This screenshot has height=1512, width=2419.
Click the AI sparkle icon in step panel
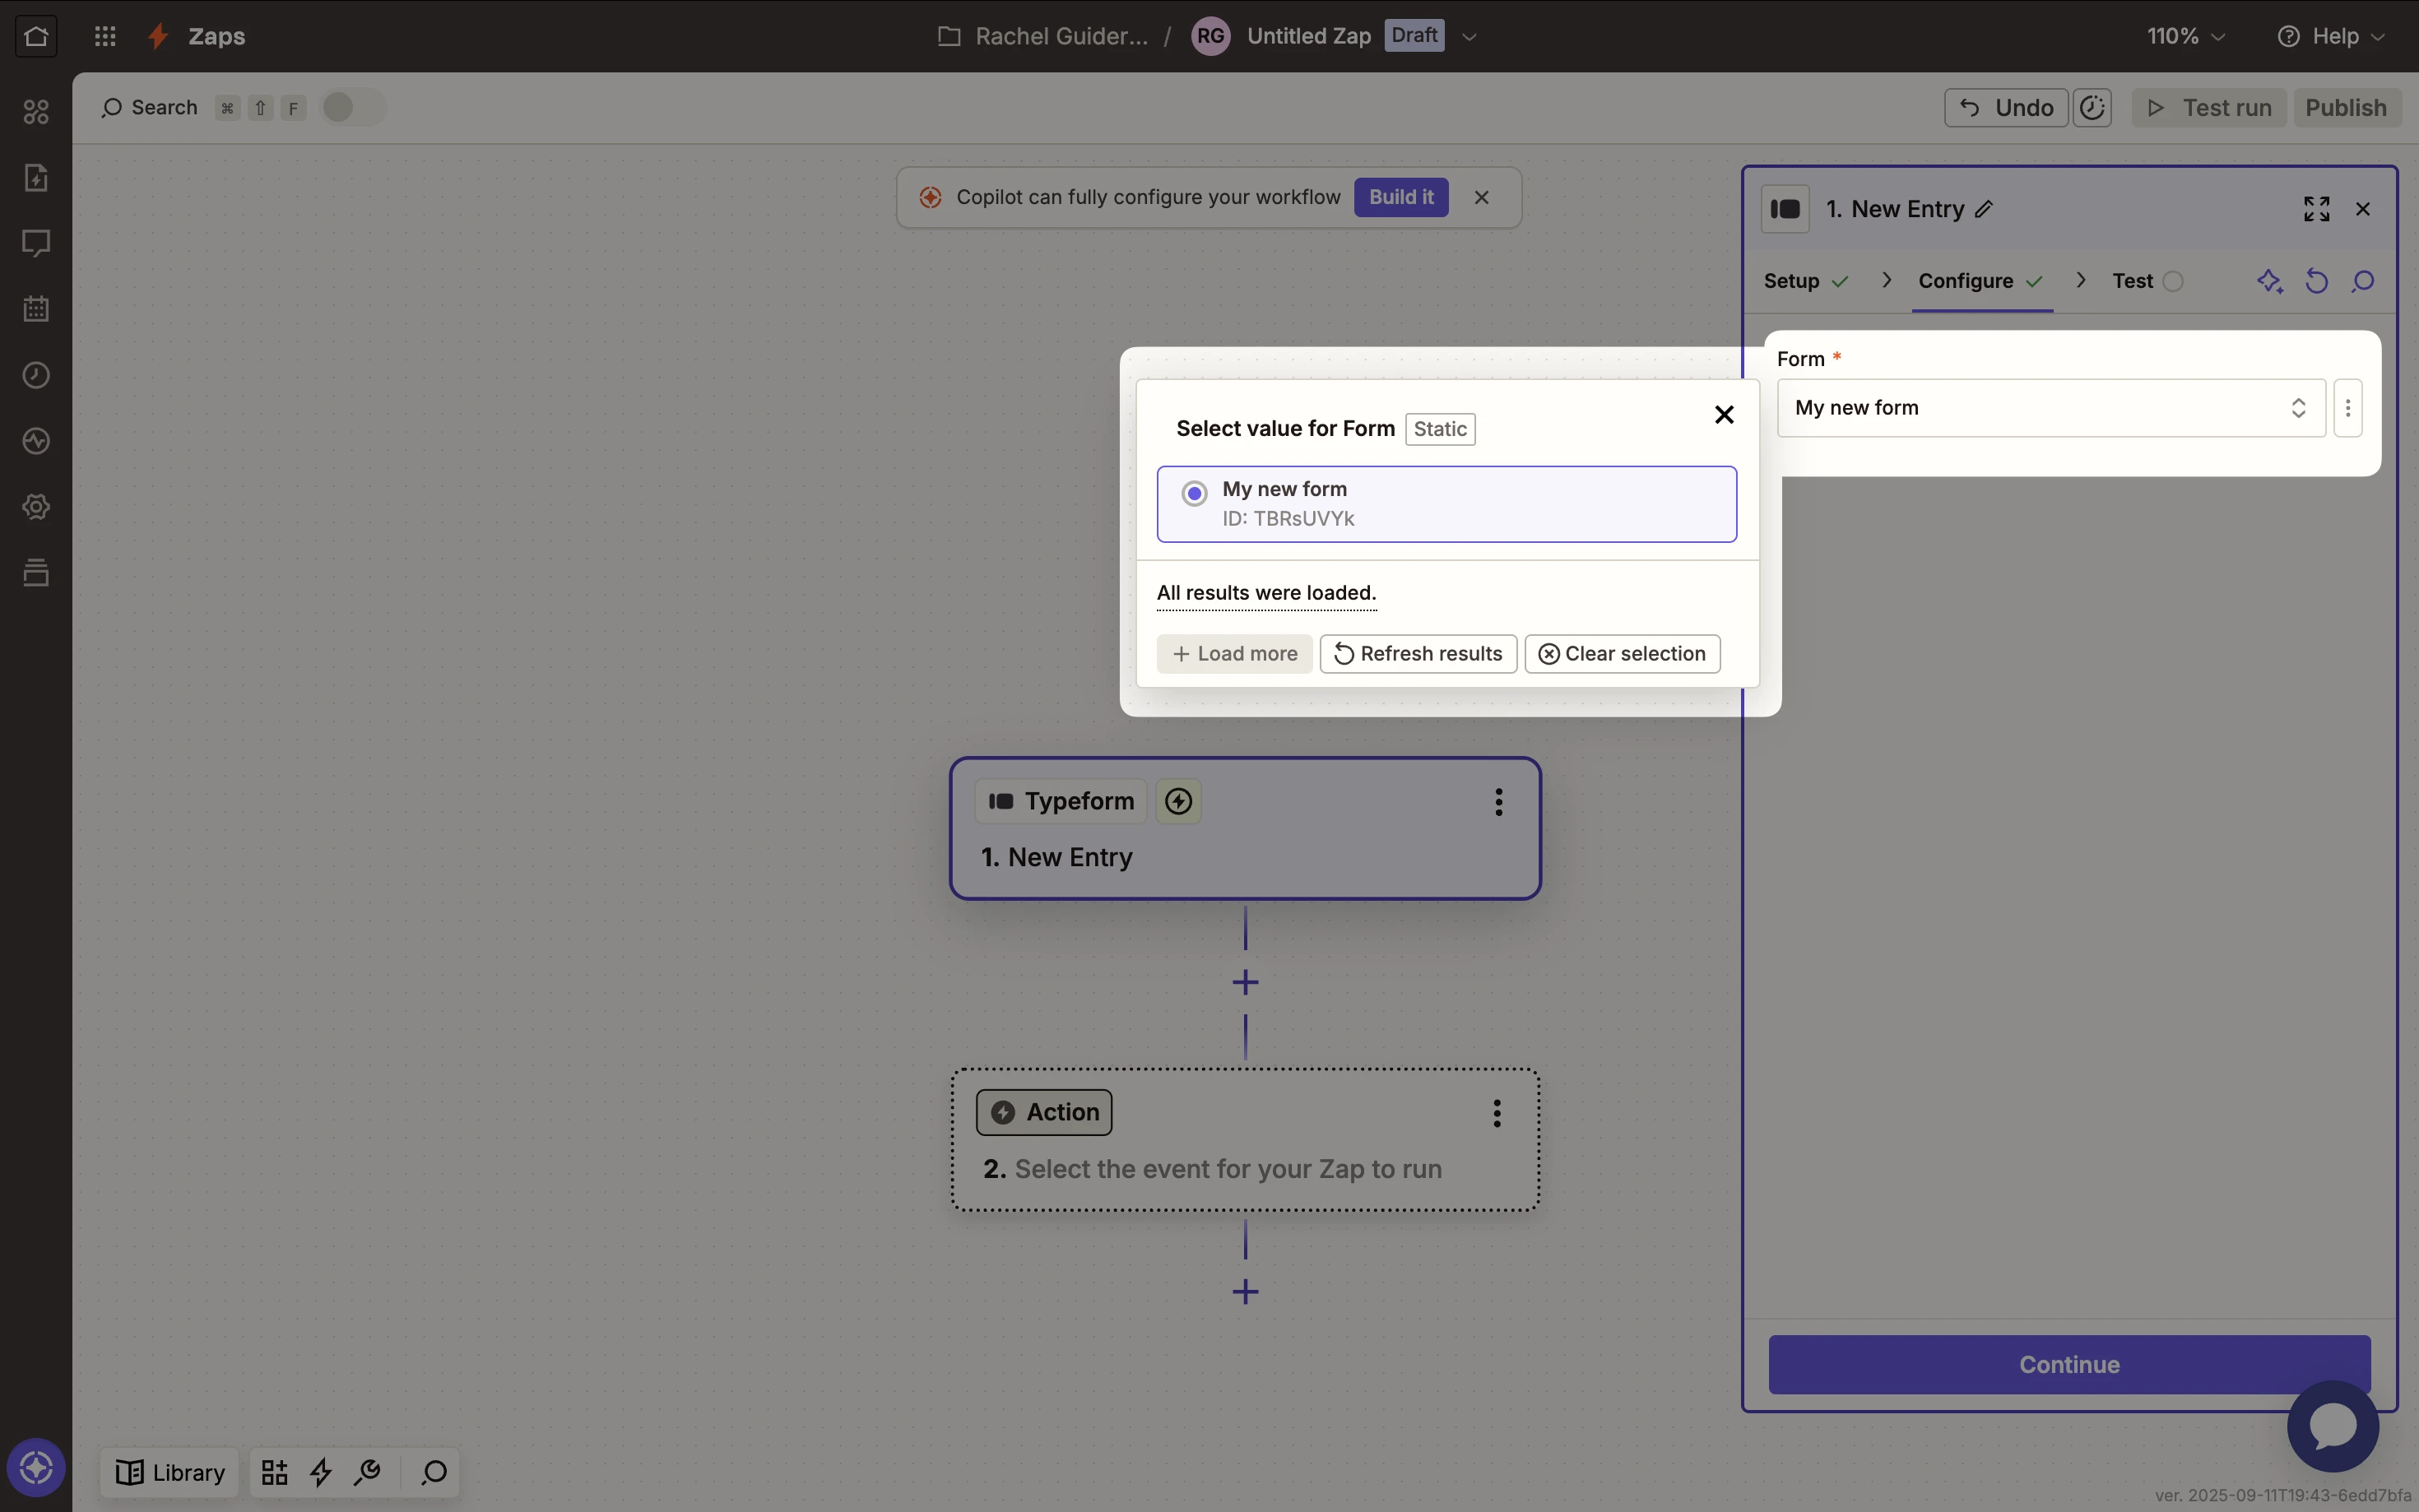pyautogui.click(x=2270, y=282)
